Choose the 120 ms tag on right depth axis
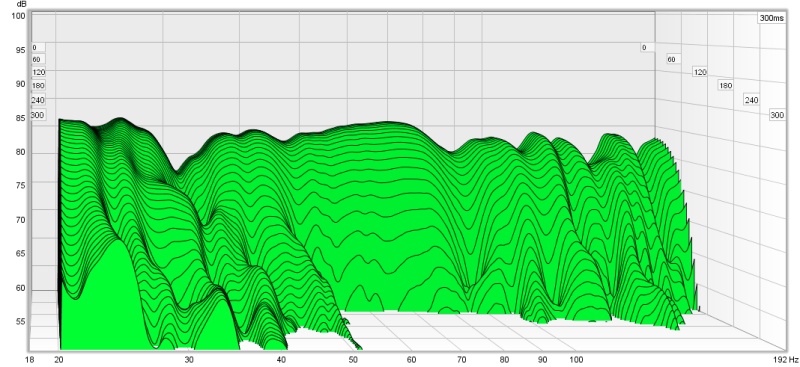800x367 pixels. 700,72
